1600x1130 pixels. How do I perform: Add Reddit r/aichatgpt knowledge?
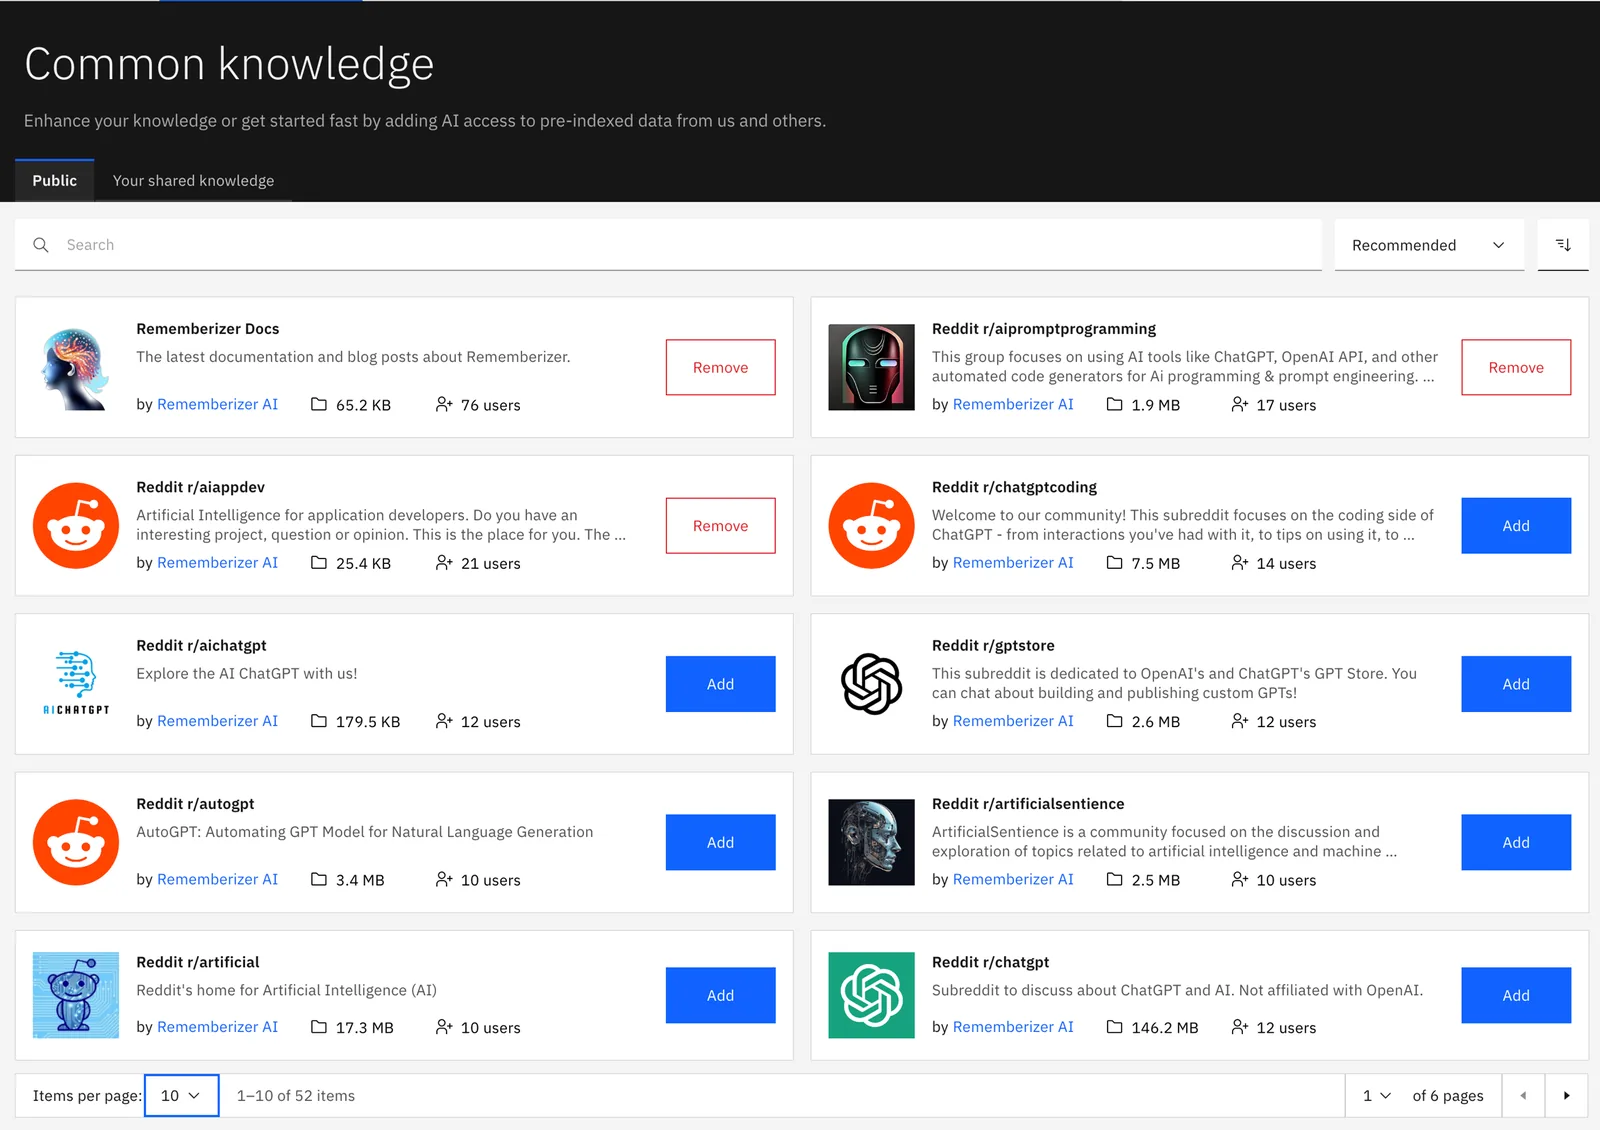[720, 684]
